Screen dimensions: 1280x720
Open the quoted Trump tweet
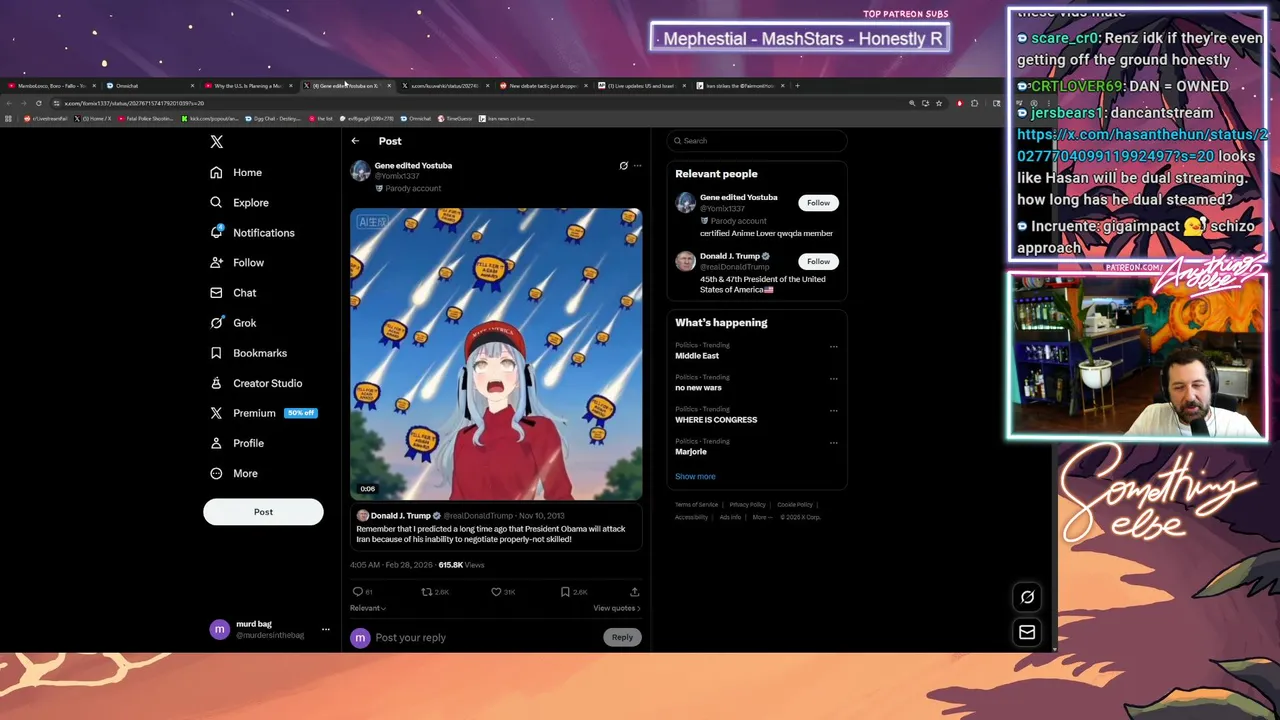click(496, 528)
